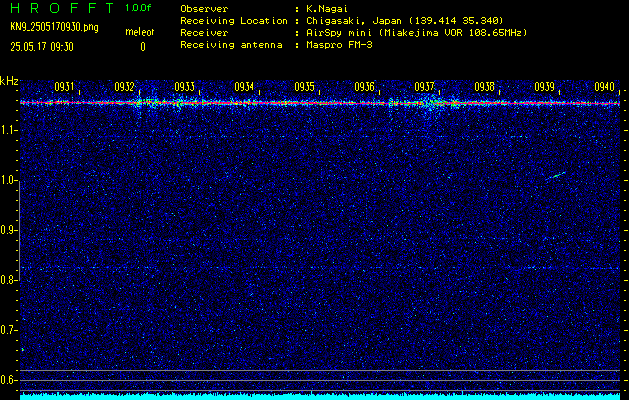Click the Receiving Location label

pos(234,21)
